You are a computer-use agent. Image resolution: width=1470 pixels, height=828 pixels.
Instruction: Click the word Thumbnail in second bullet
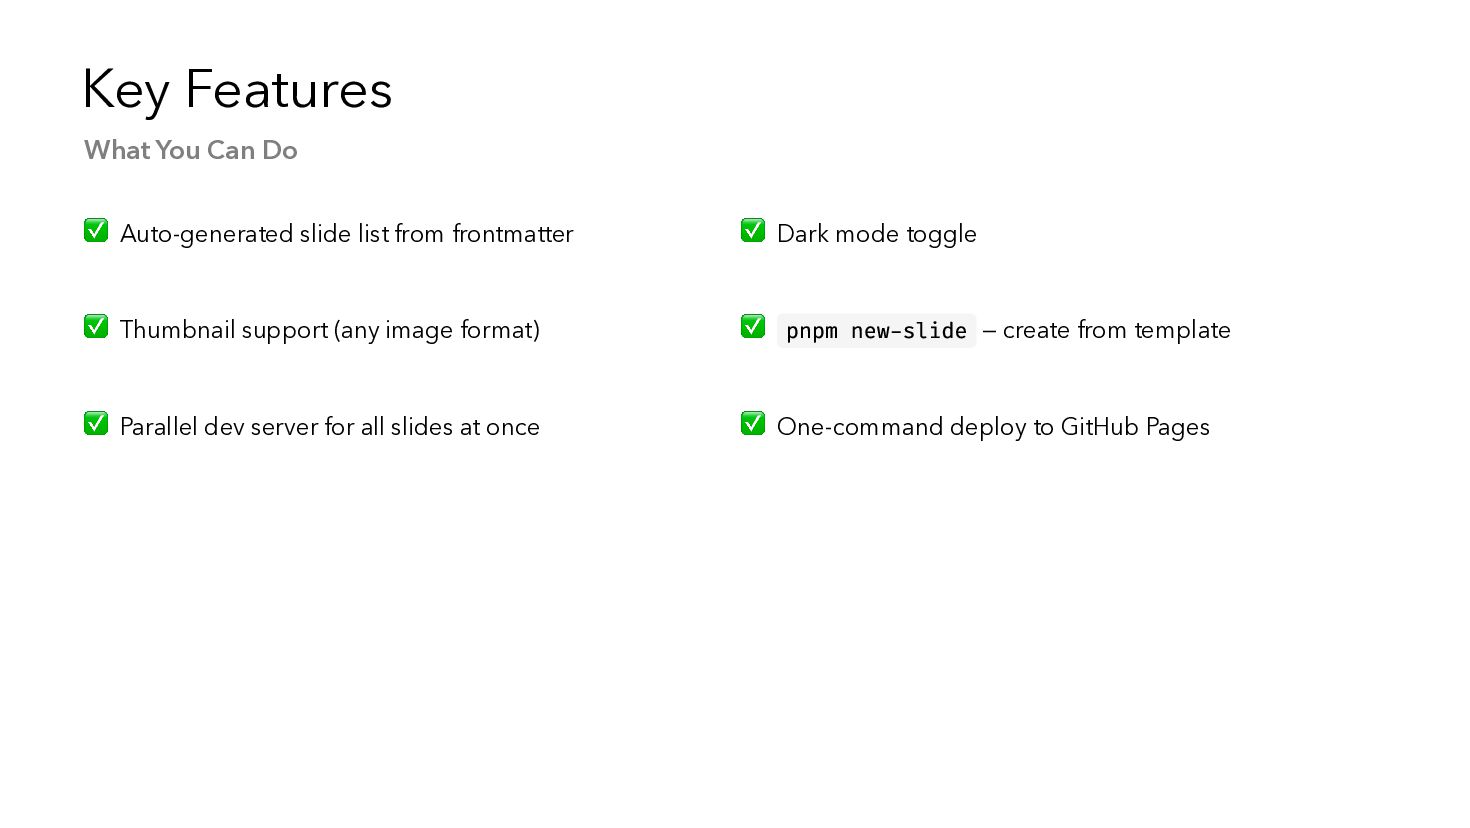point(168,330)
